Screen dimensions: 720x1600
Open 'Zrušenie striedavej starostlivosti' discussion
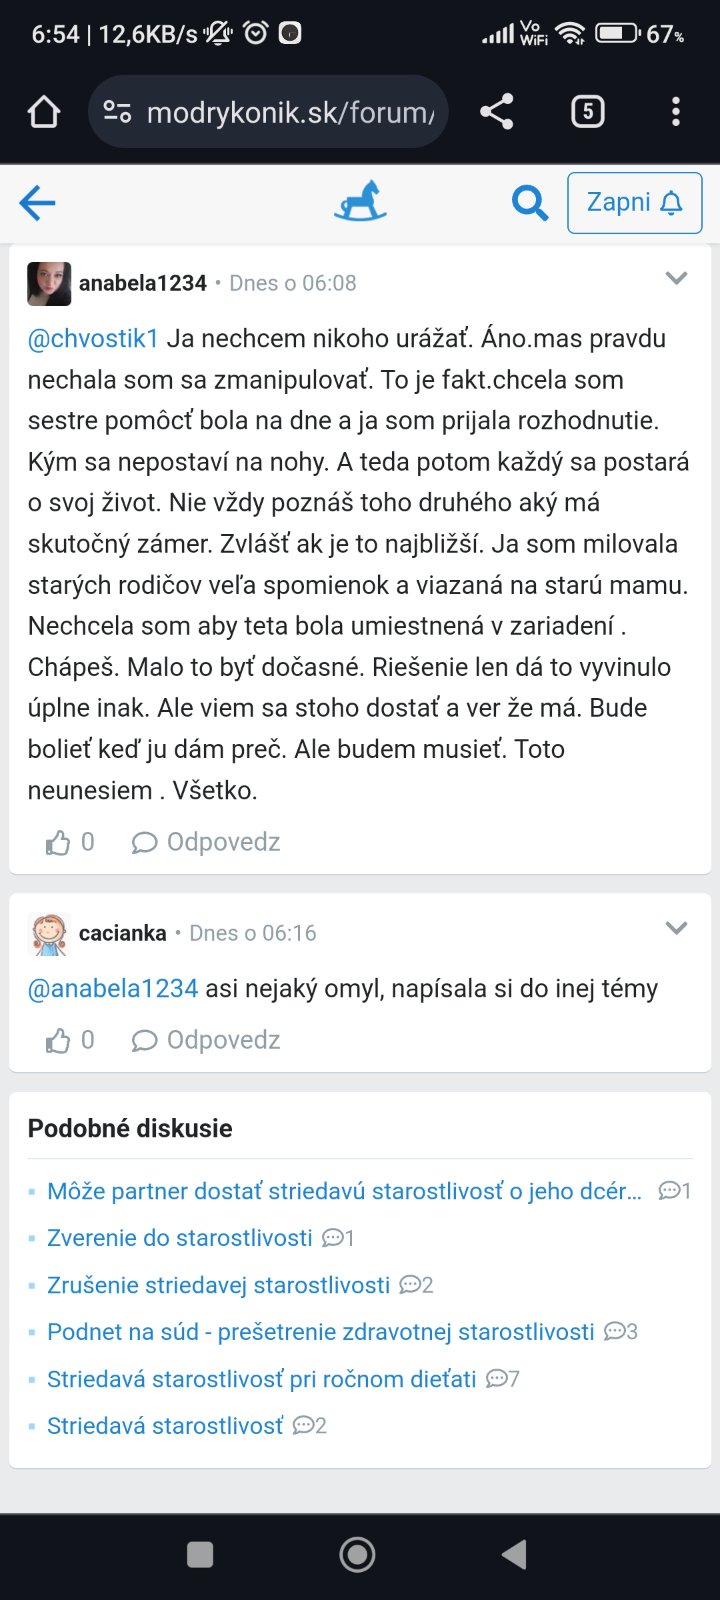218,1285
